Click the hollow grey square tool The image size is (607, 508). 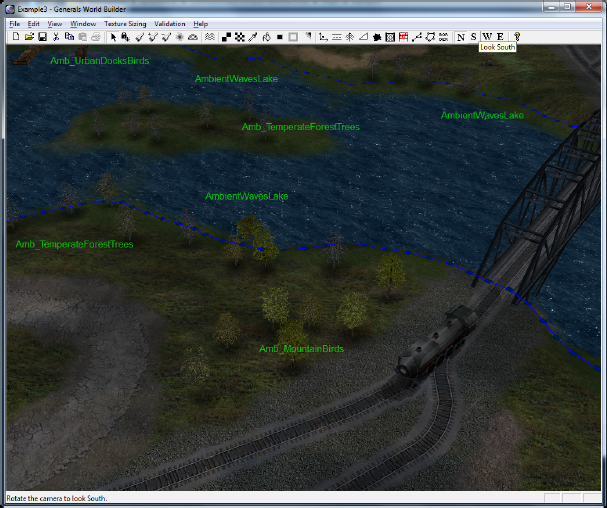[293, 37]
